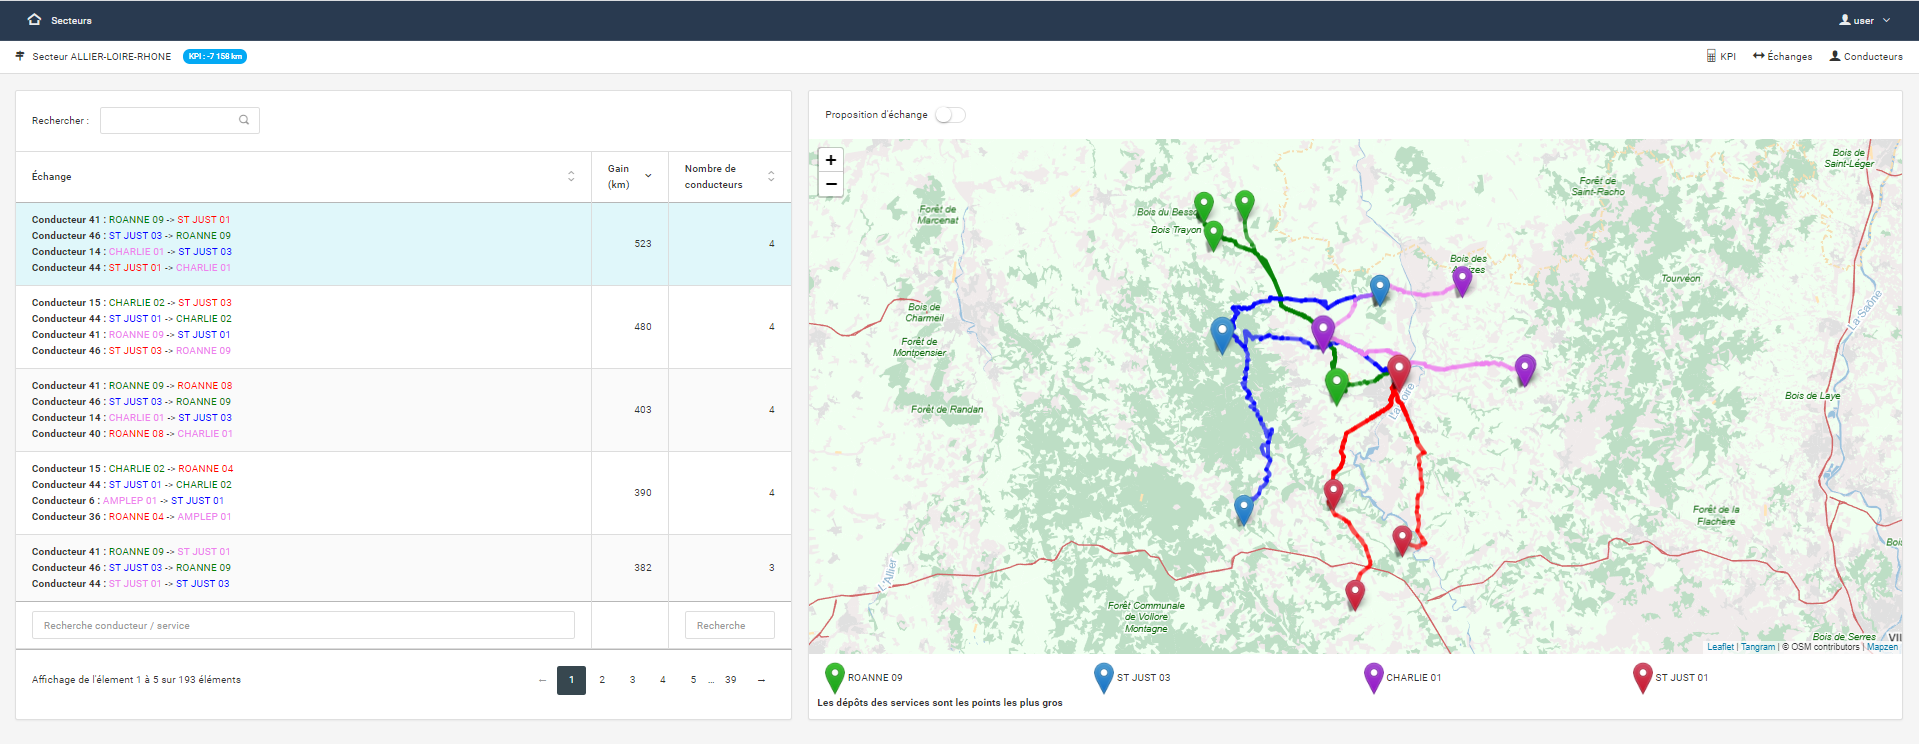
Task: Zoom out on the map
Action: click(830, 184)
